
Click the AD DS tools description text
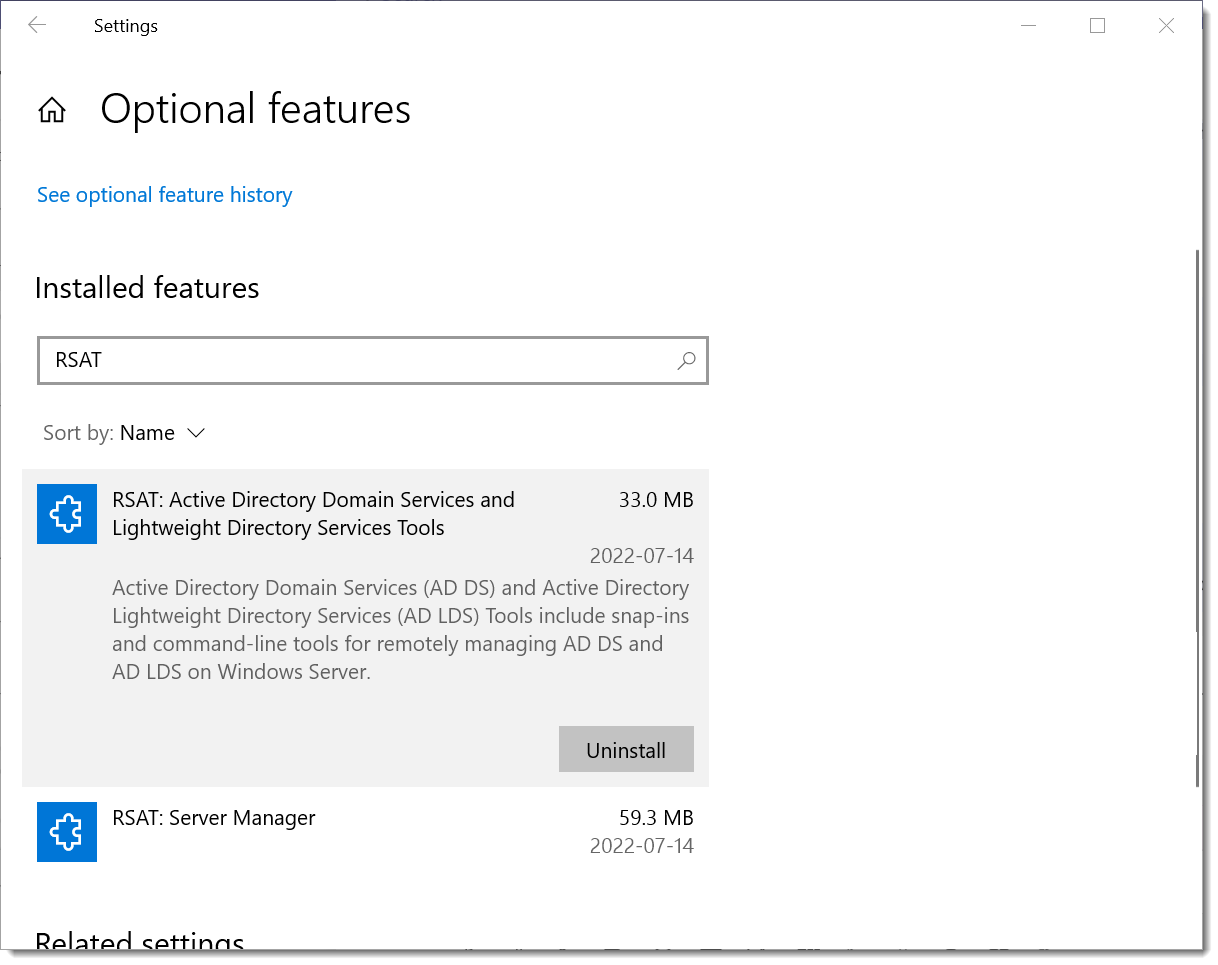coord(401,630)
